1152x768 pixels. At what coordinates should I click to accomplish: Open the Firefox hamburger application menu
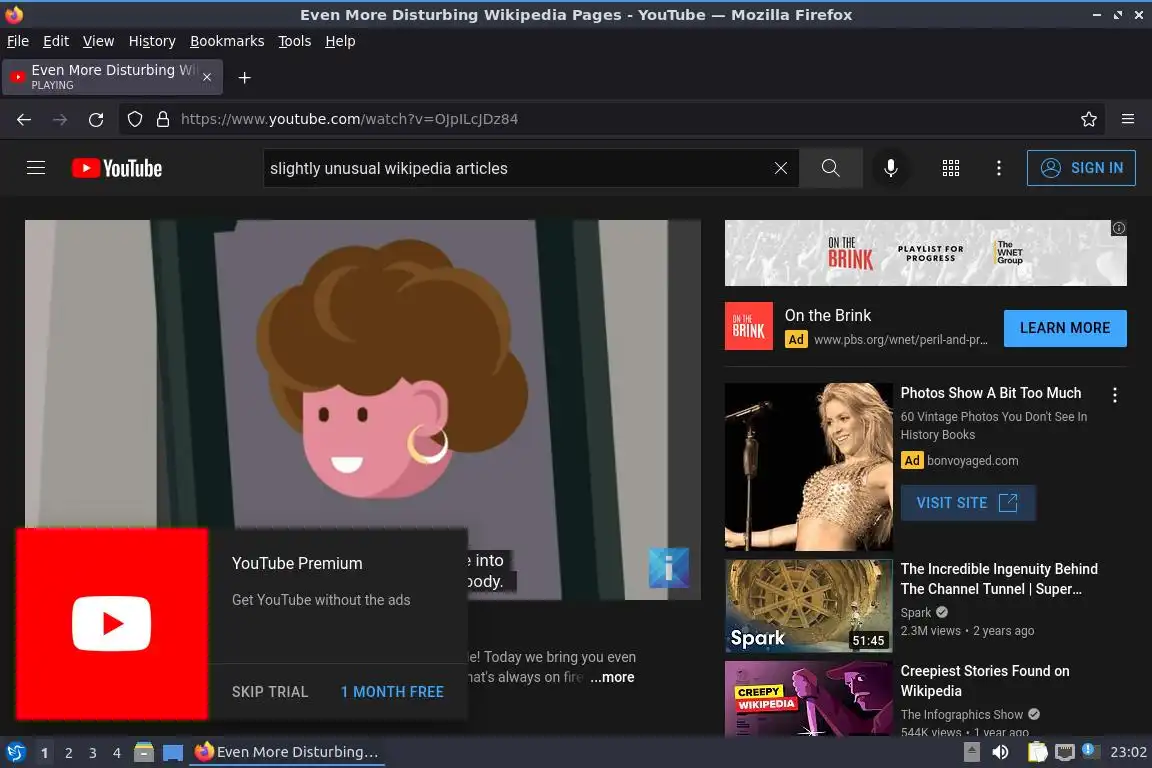[1128, 119]
